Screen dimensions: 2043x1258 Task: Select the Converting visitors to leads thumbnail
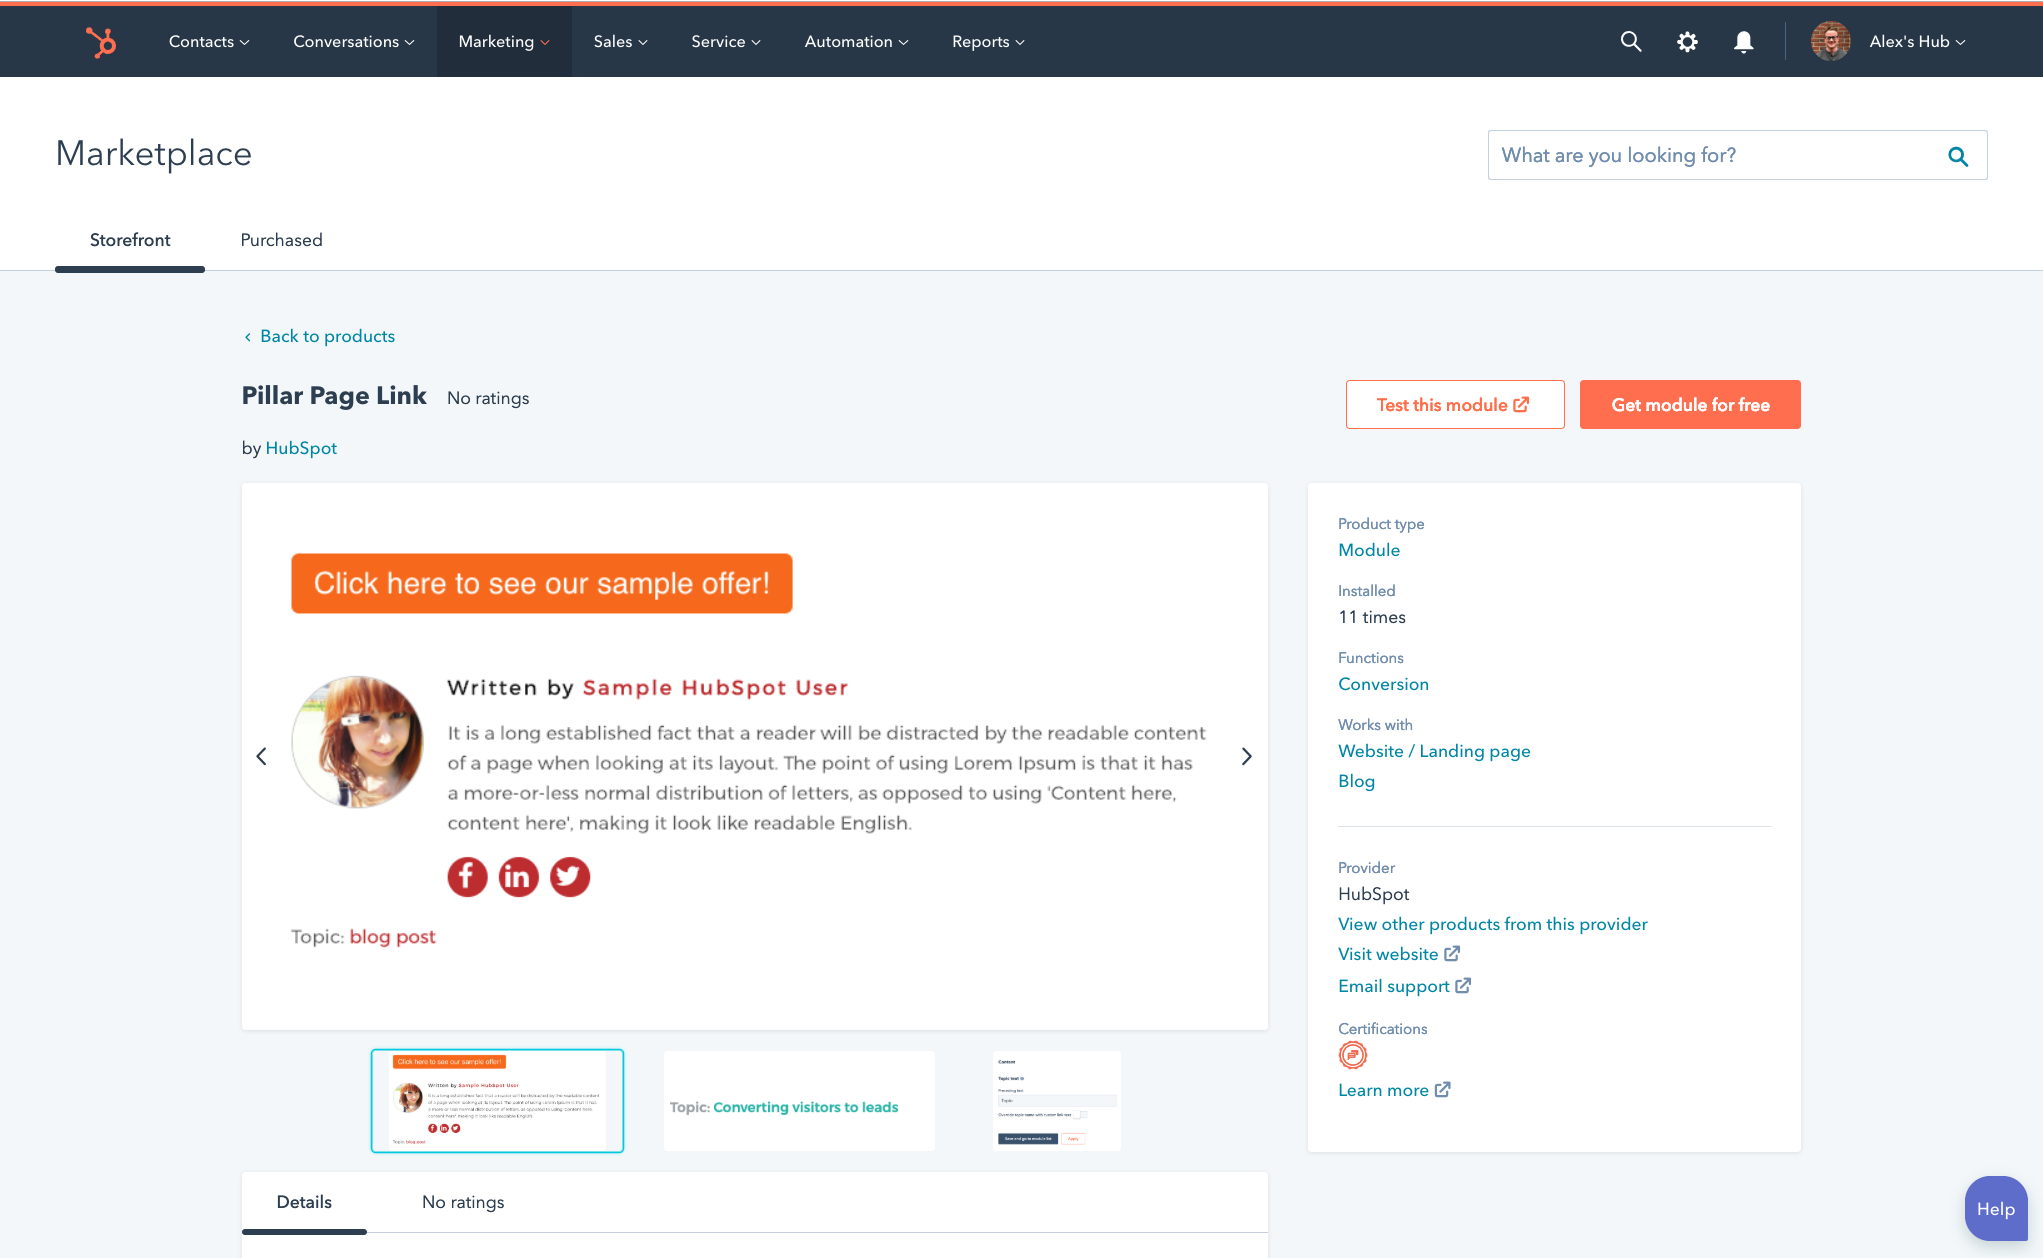pyautogui.click(x=798, y=1101)
